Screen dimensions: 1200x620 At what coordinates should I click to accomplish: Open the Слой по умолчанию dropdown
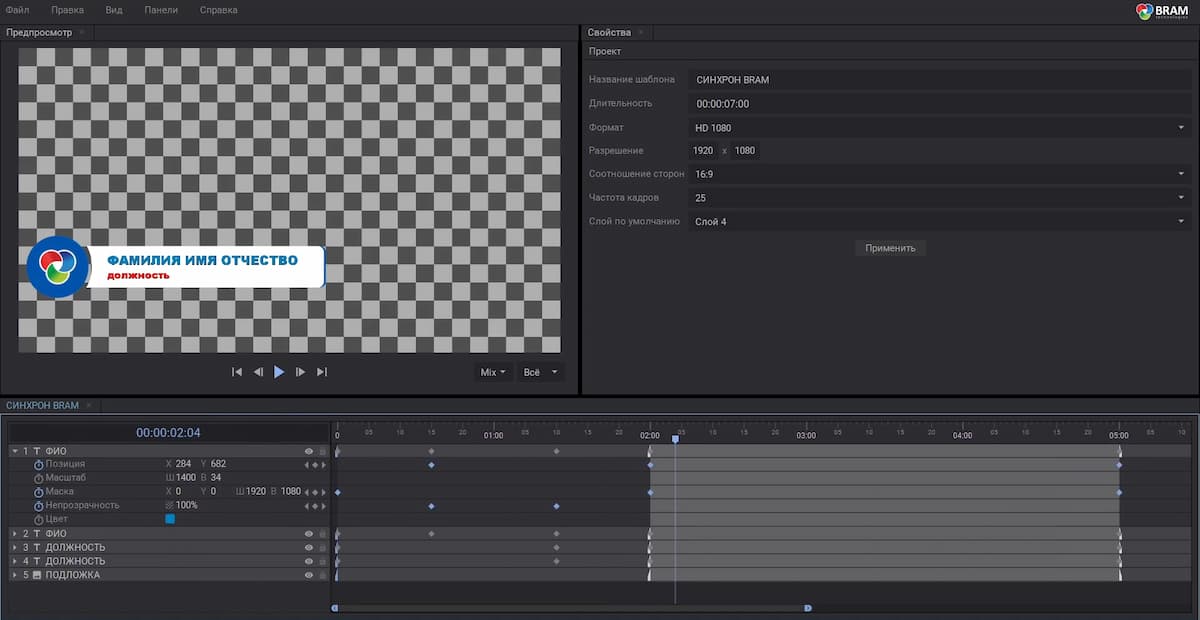(x=939, y=221)
